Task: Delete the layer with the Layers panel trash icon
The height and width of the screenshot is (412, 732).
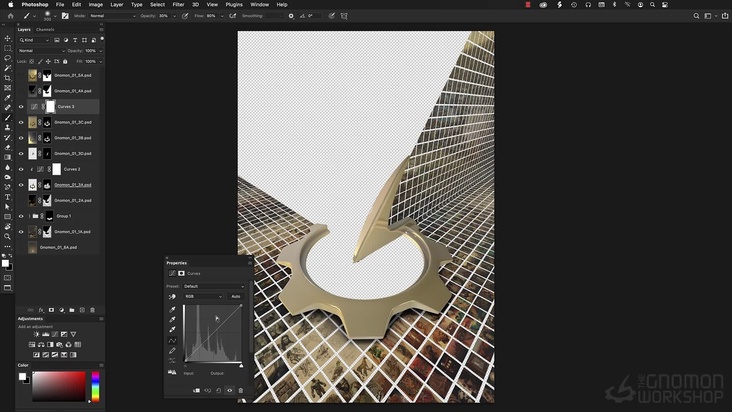Action: coord(92,310)
